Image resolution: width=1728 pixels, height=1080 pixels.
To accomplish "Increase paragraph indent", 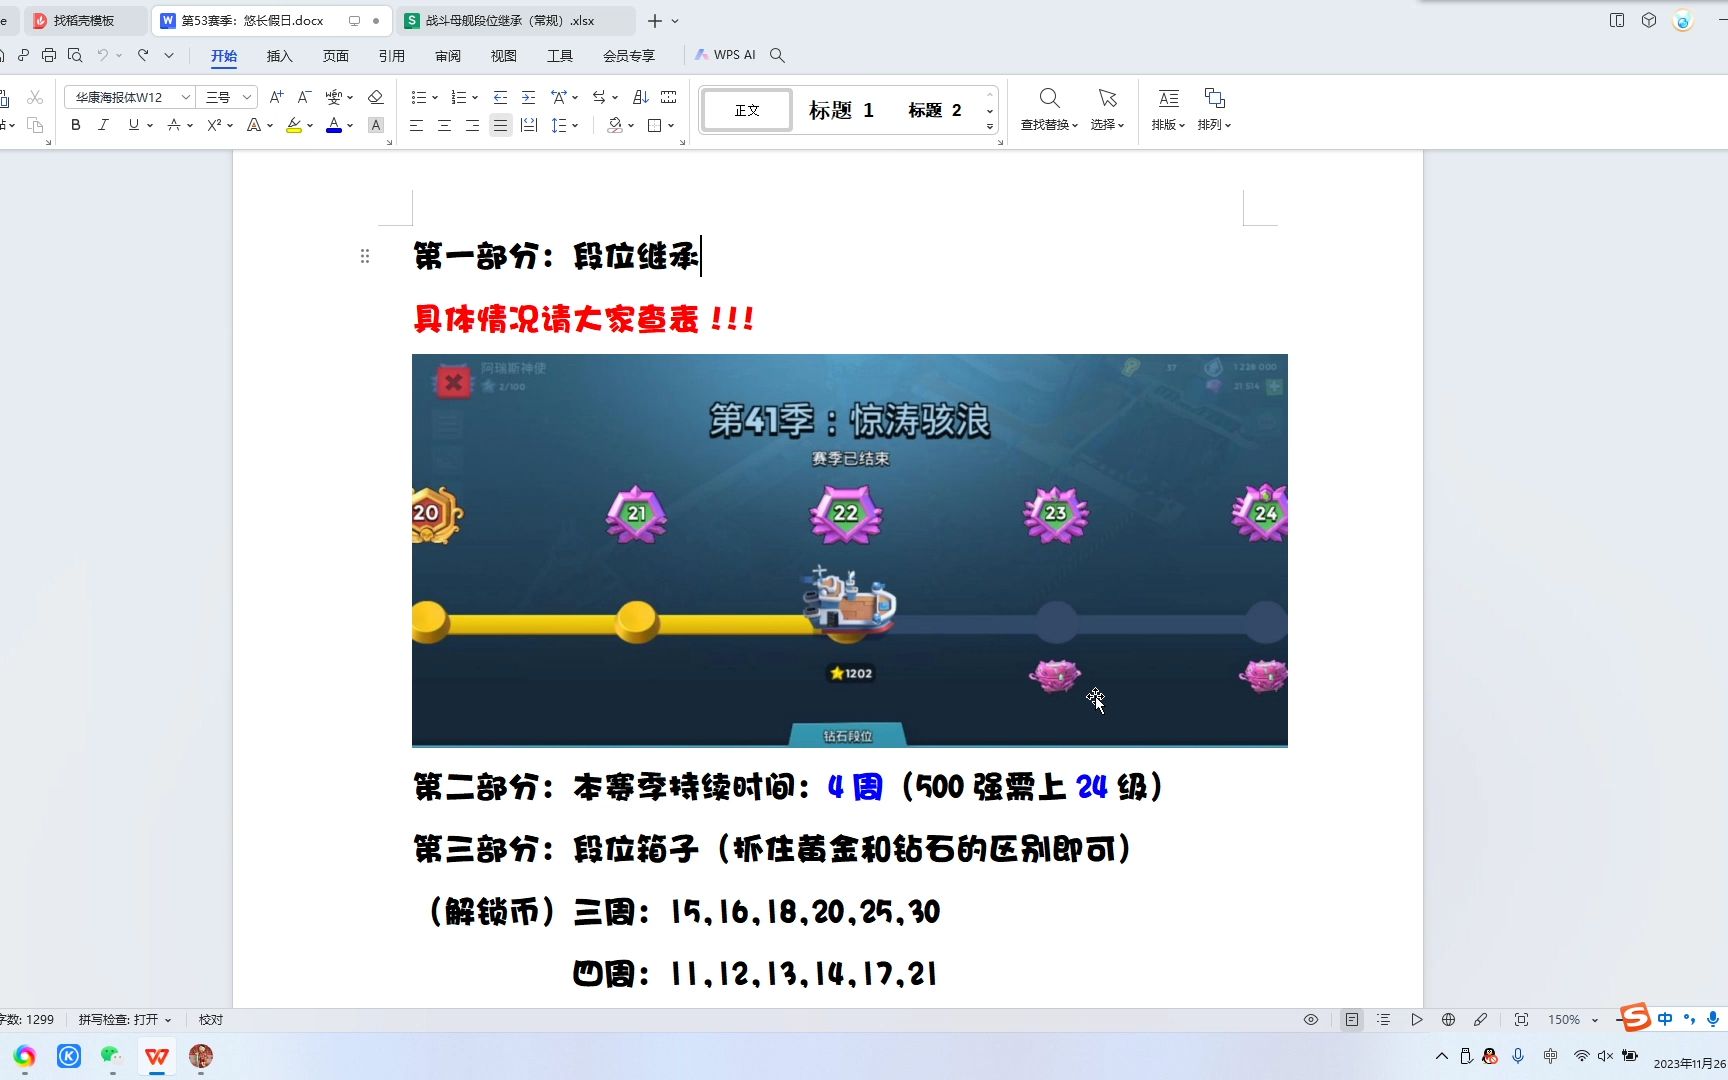I will coord(528,97).
